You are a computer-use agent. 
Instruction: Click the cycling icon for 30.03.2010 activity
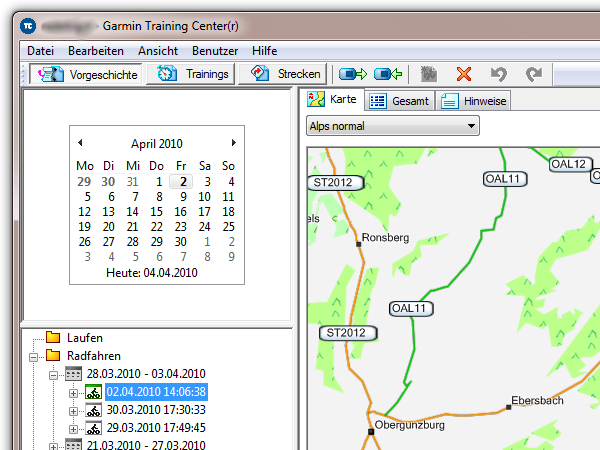[x=93, y=410]
